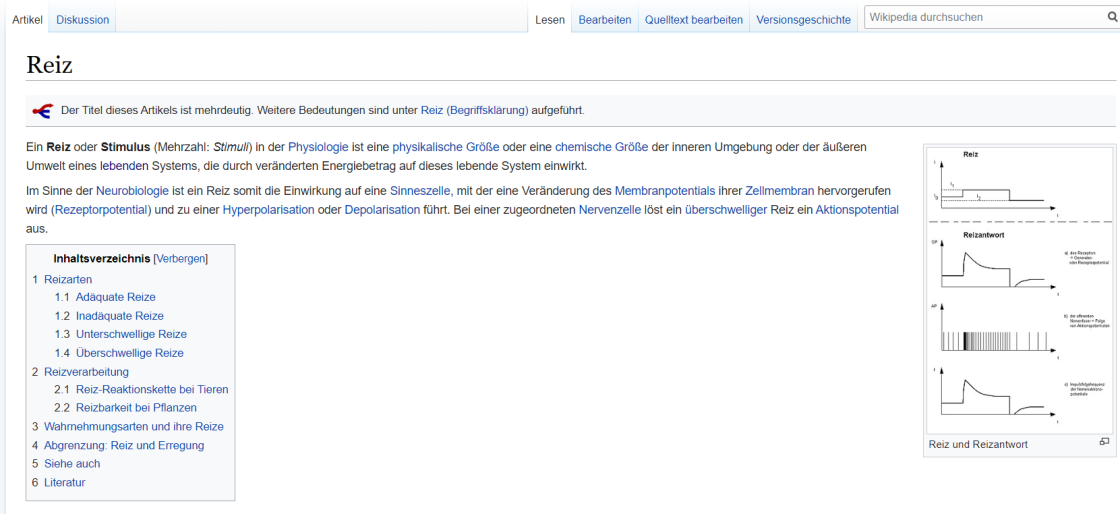Jump to section 6 Literatur
This screenshot has height=514, width=1120.
coord(64,483)
